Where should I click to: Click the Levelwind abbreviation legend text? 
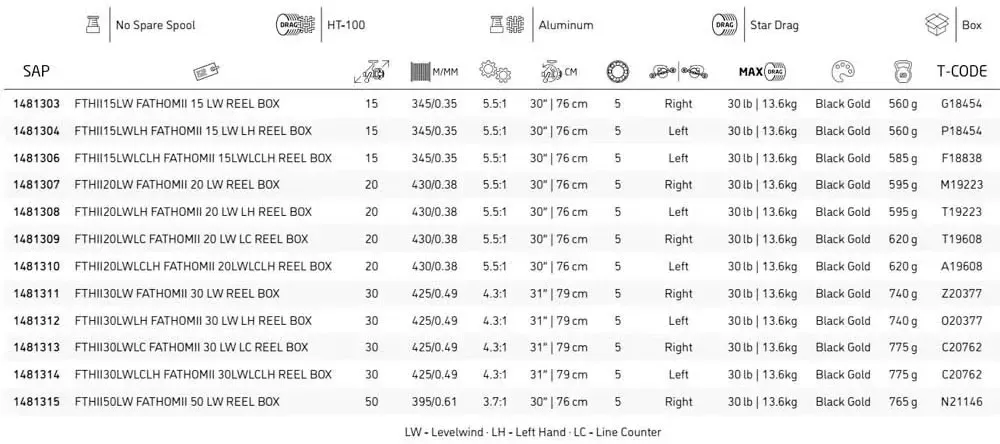tap(451, 432)
